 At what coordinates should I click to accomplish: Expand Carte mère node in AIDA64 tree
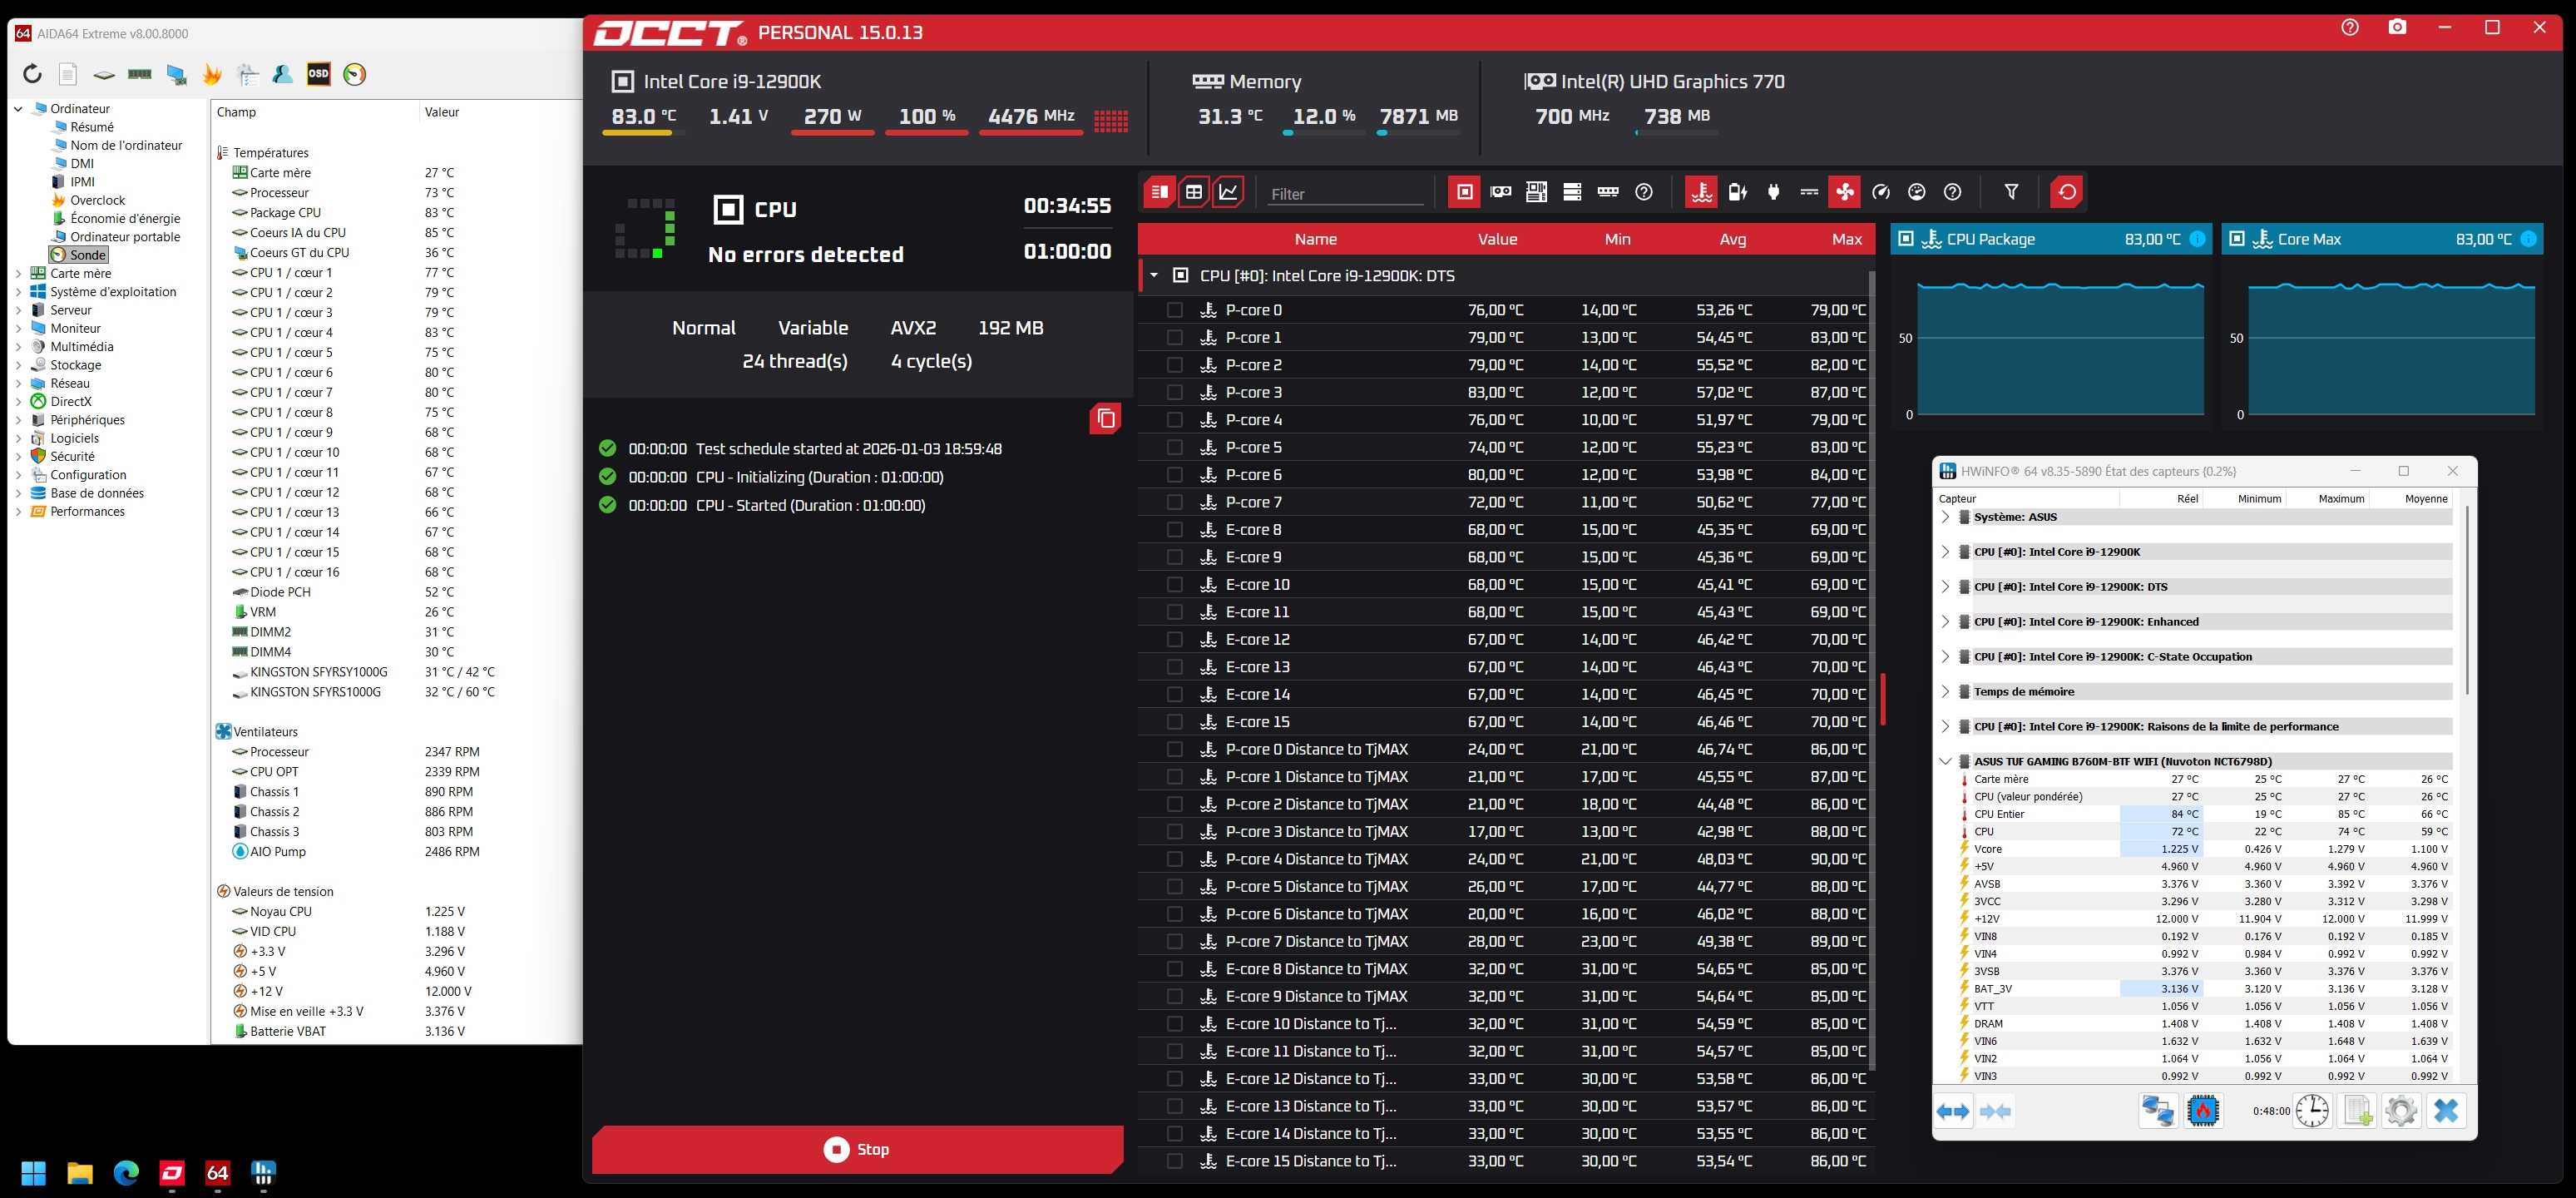click(18, 274)
